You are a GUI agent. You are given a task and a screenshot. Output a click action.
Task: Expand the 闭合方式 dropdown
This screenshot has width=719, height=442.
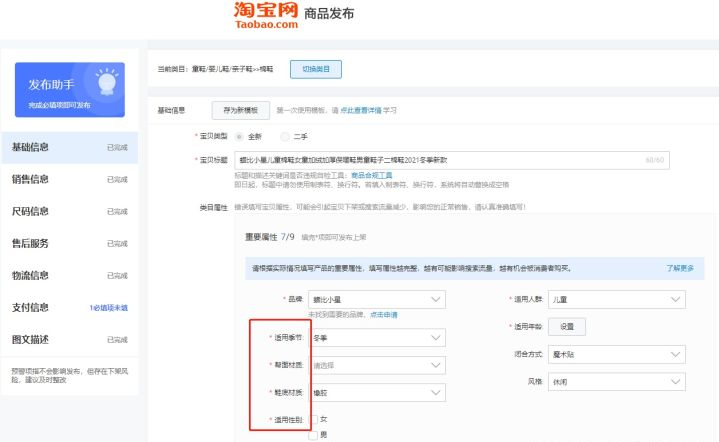[x=618, y=355]
